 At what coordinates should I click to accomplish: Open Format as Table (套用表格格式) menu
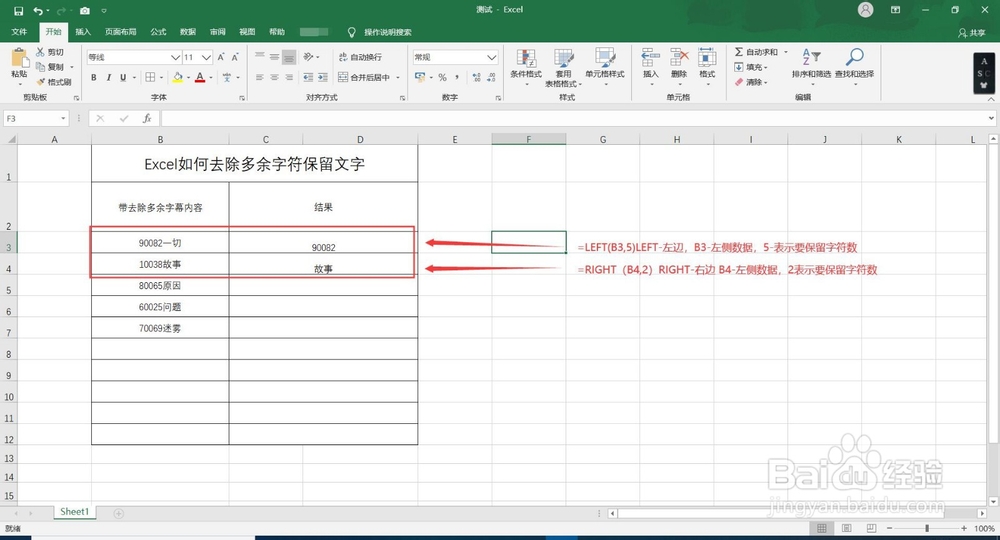(563, 67)
